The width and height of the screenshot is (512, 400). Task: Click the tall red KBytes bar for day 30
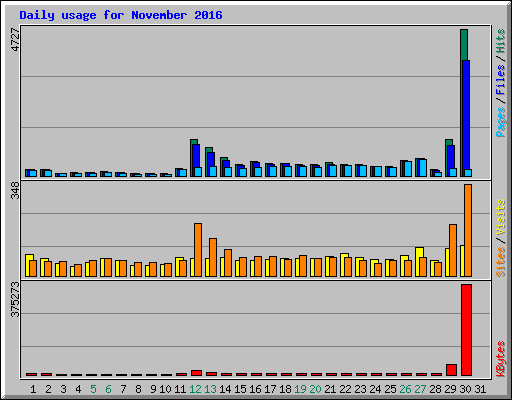click(466, 330)
